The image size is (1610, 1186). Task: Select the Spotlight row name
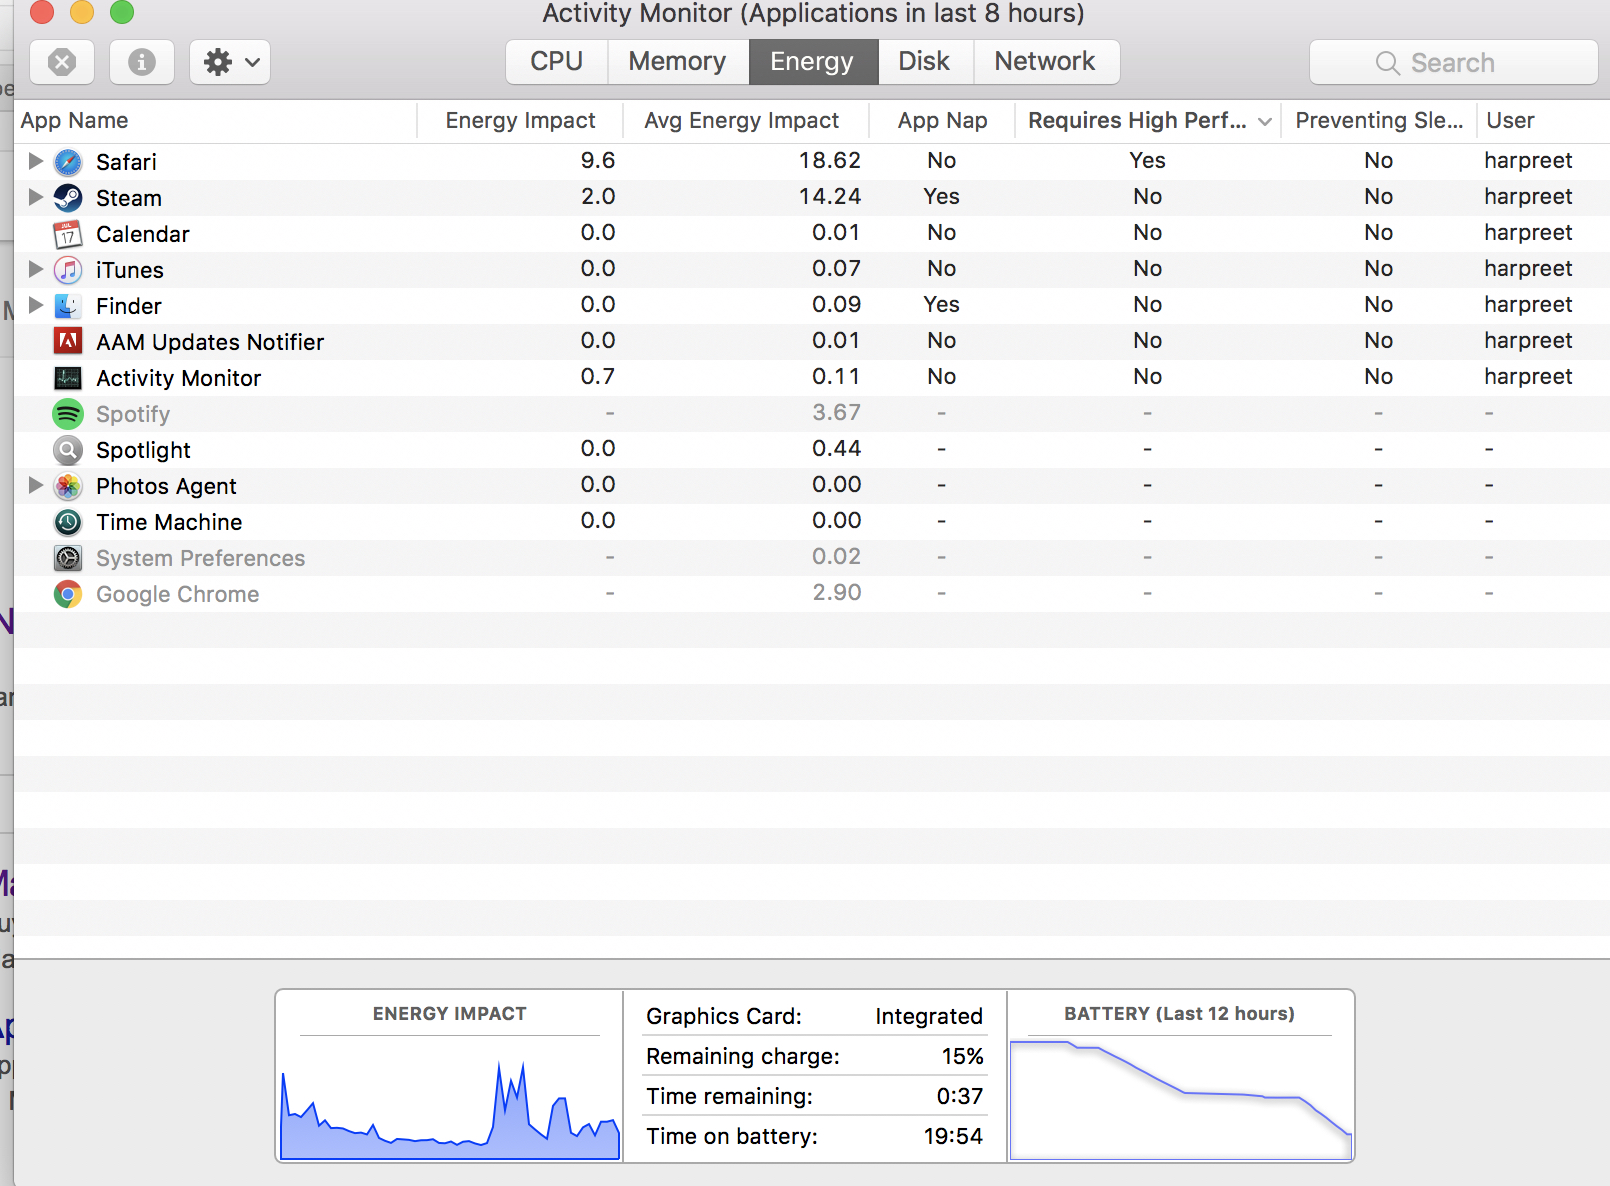pos(143,450)
